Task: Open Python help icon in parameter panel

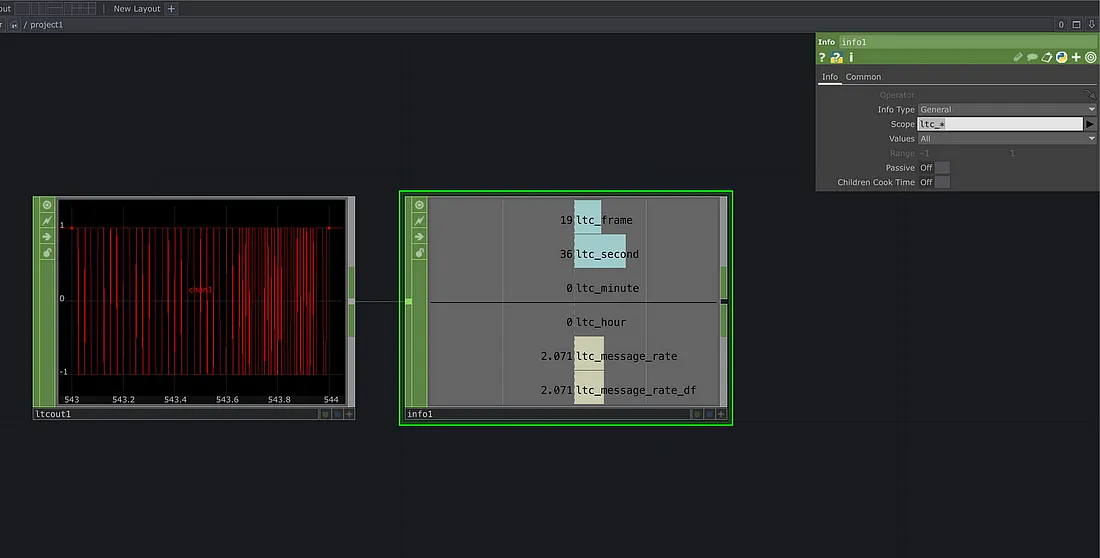Action: tap(836, 58)
